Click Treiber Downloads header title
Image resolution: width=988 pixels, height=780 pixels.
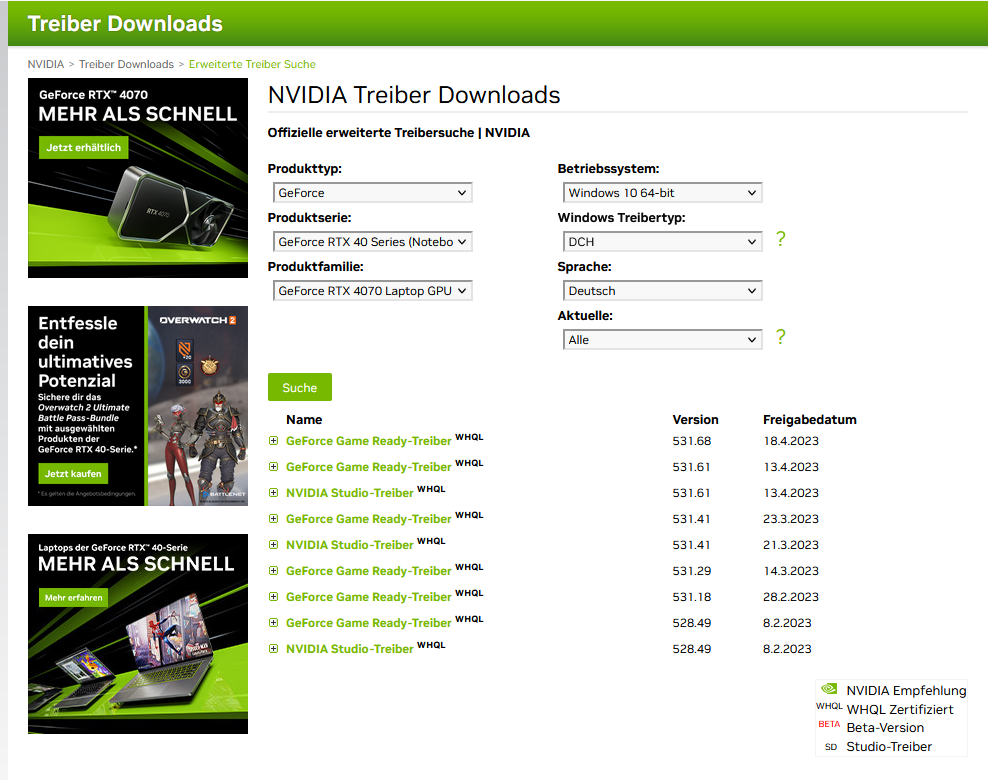[125, 23]
